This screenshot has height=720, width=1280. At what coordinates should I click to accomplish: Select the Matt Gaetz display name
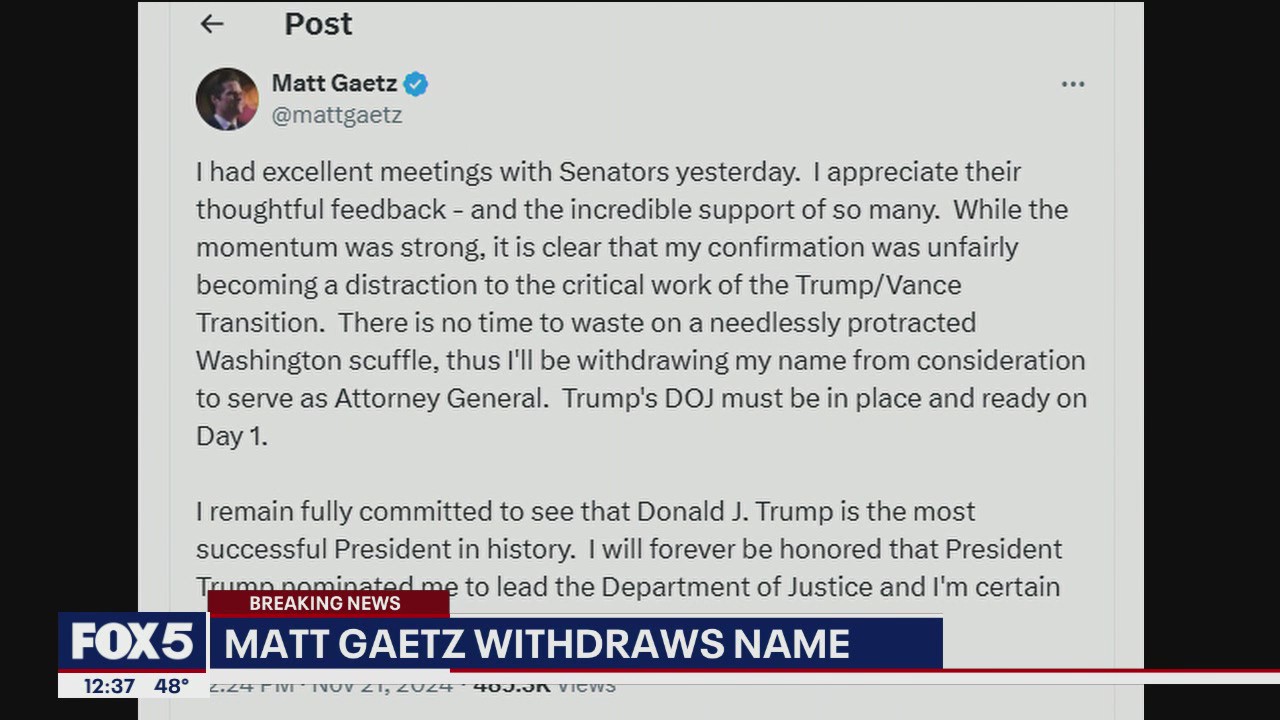click(x=334, y=84)
